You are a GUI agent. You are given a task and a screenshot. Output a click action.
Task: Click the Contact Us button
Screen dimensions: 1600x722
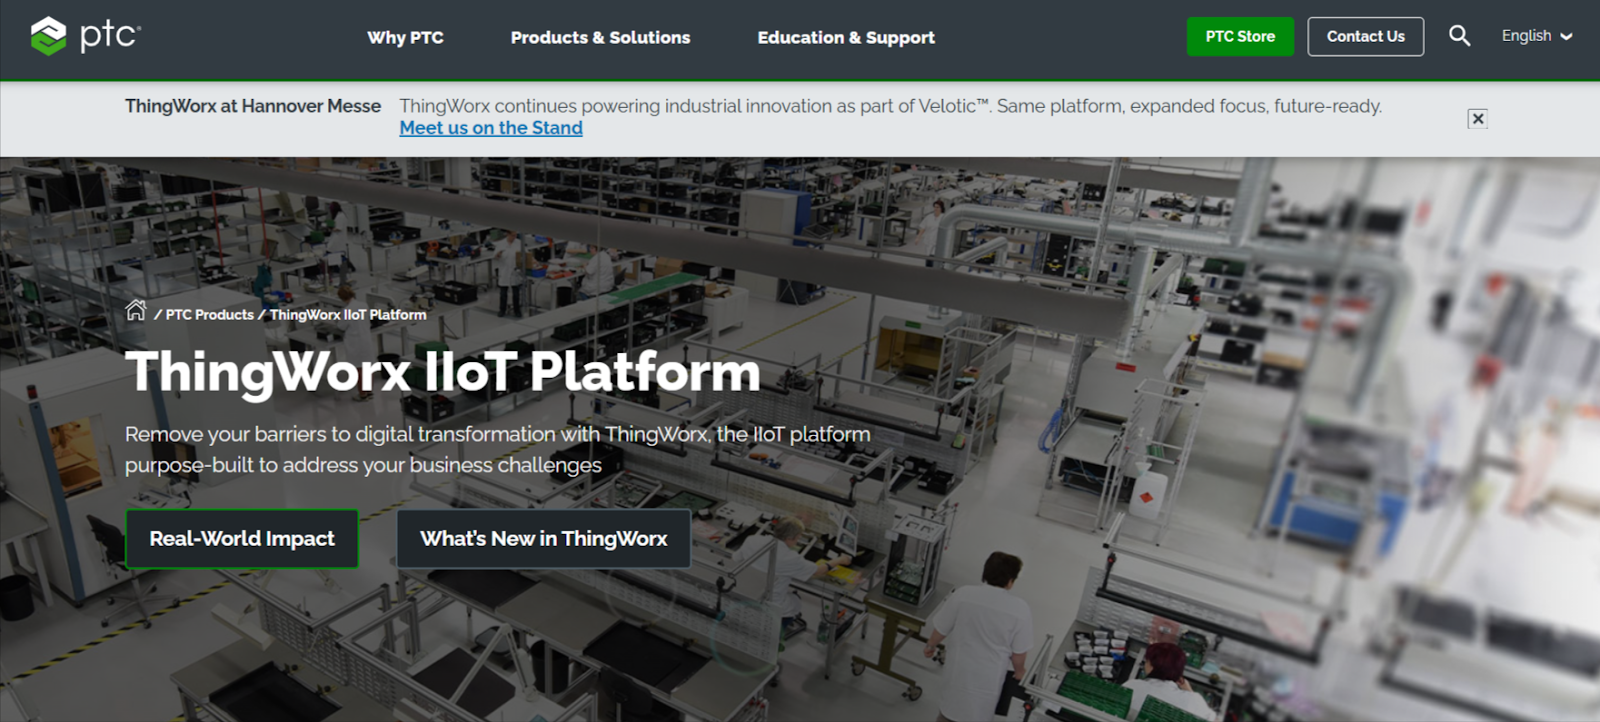(x=1366, y=37)
